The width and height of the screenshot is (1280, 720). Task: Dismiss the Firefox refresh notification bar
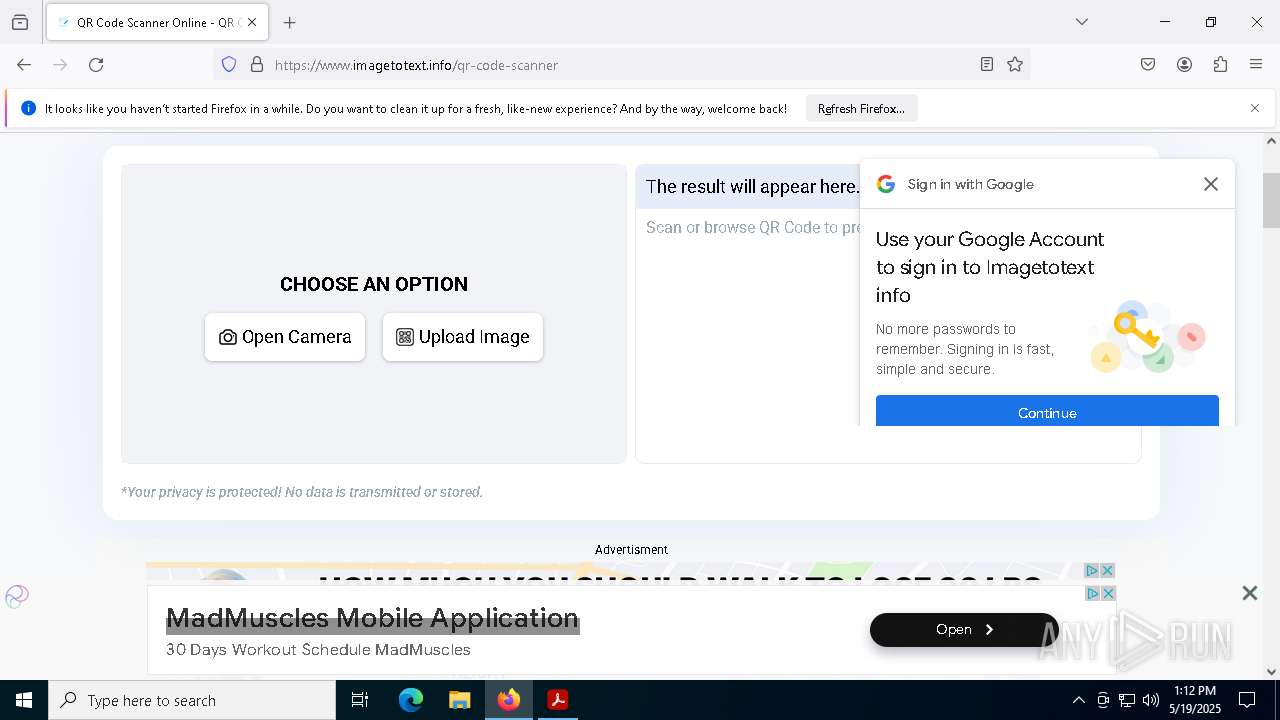1255,108
